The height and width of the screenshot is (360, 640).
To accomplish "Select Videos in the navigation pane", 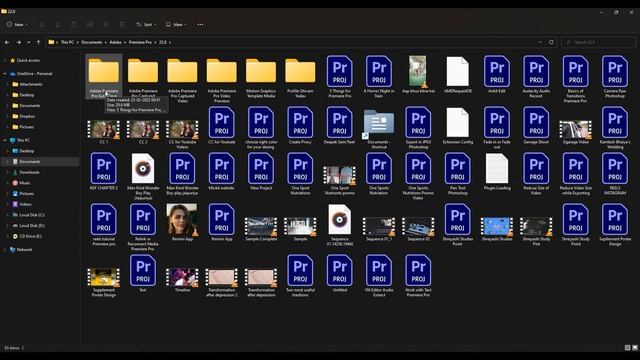I will (25, 204).
